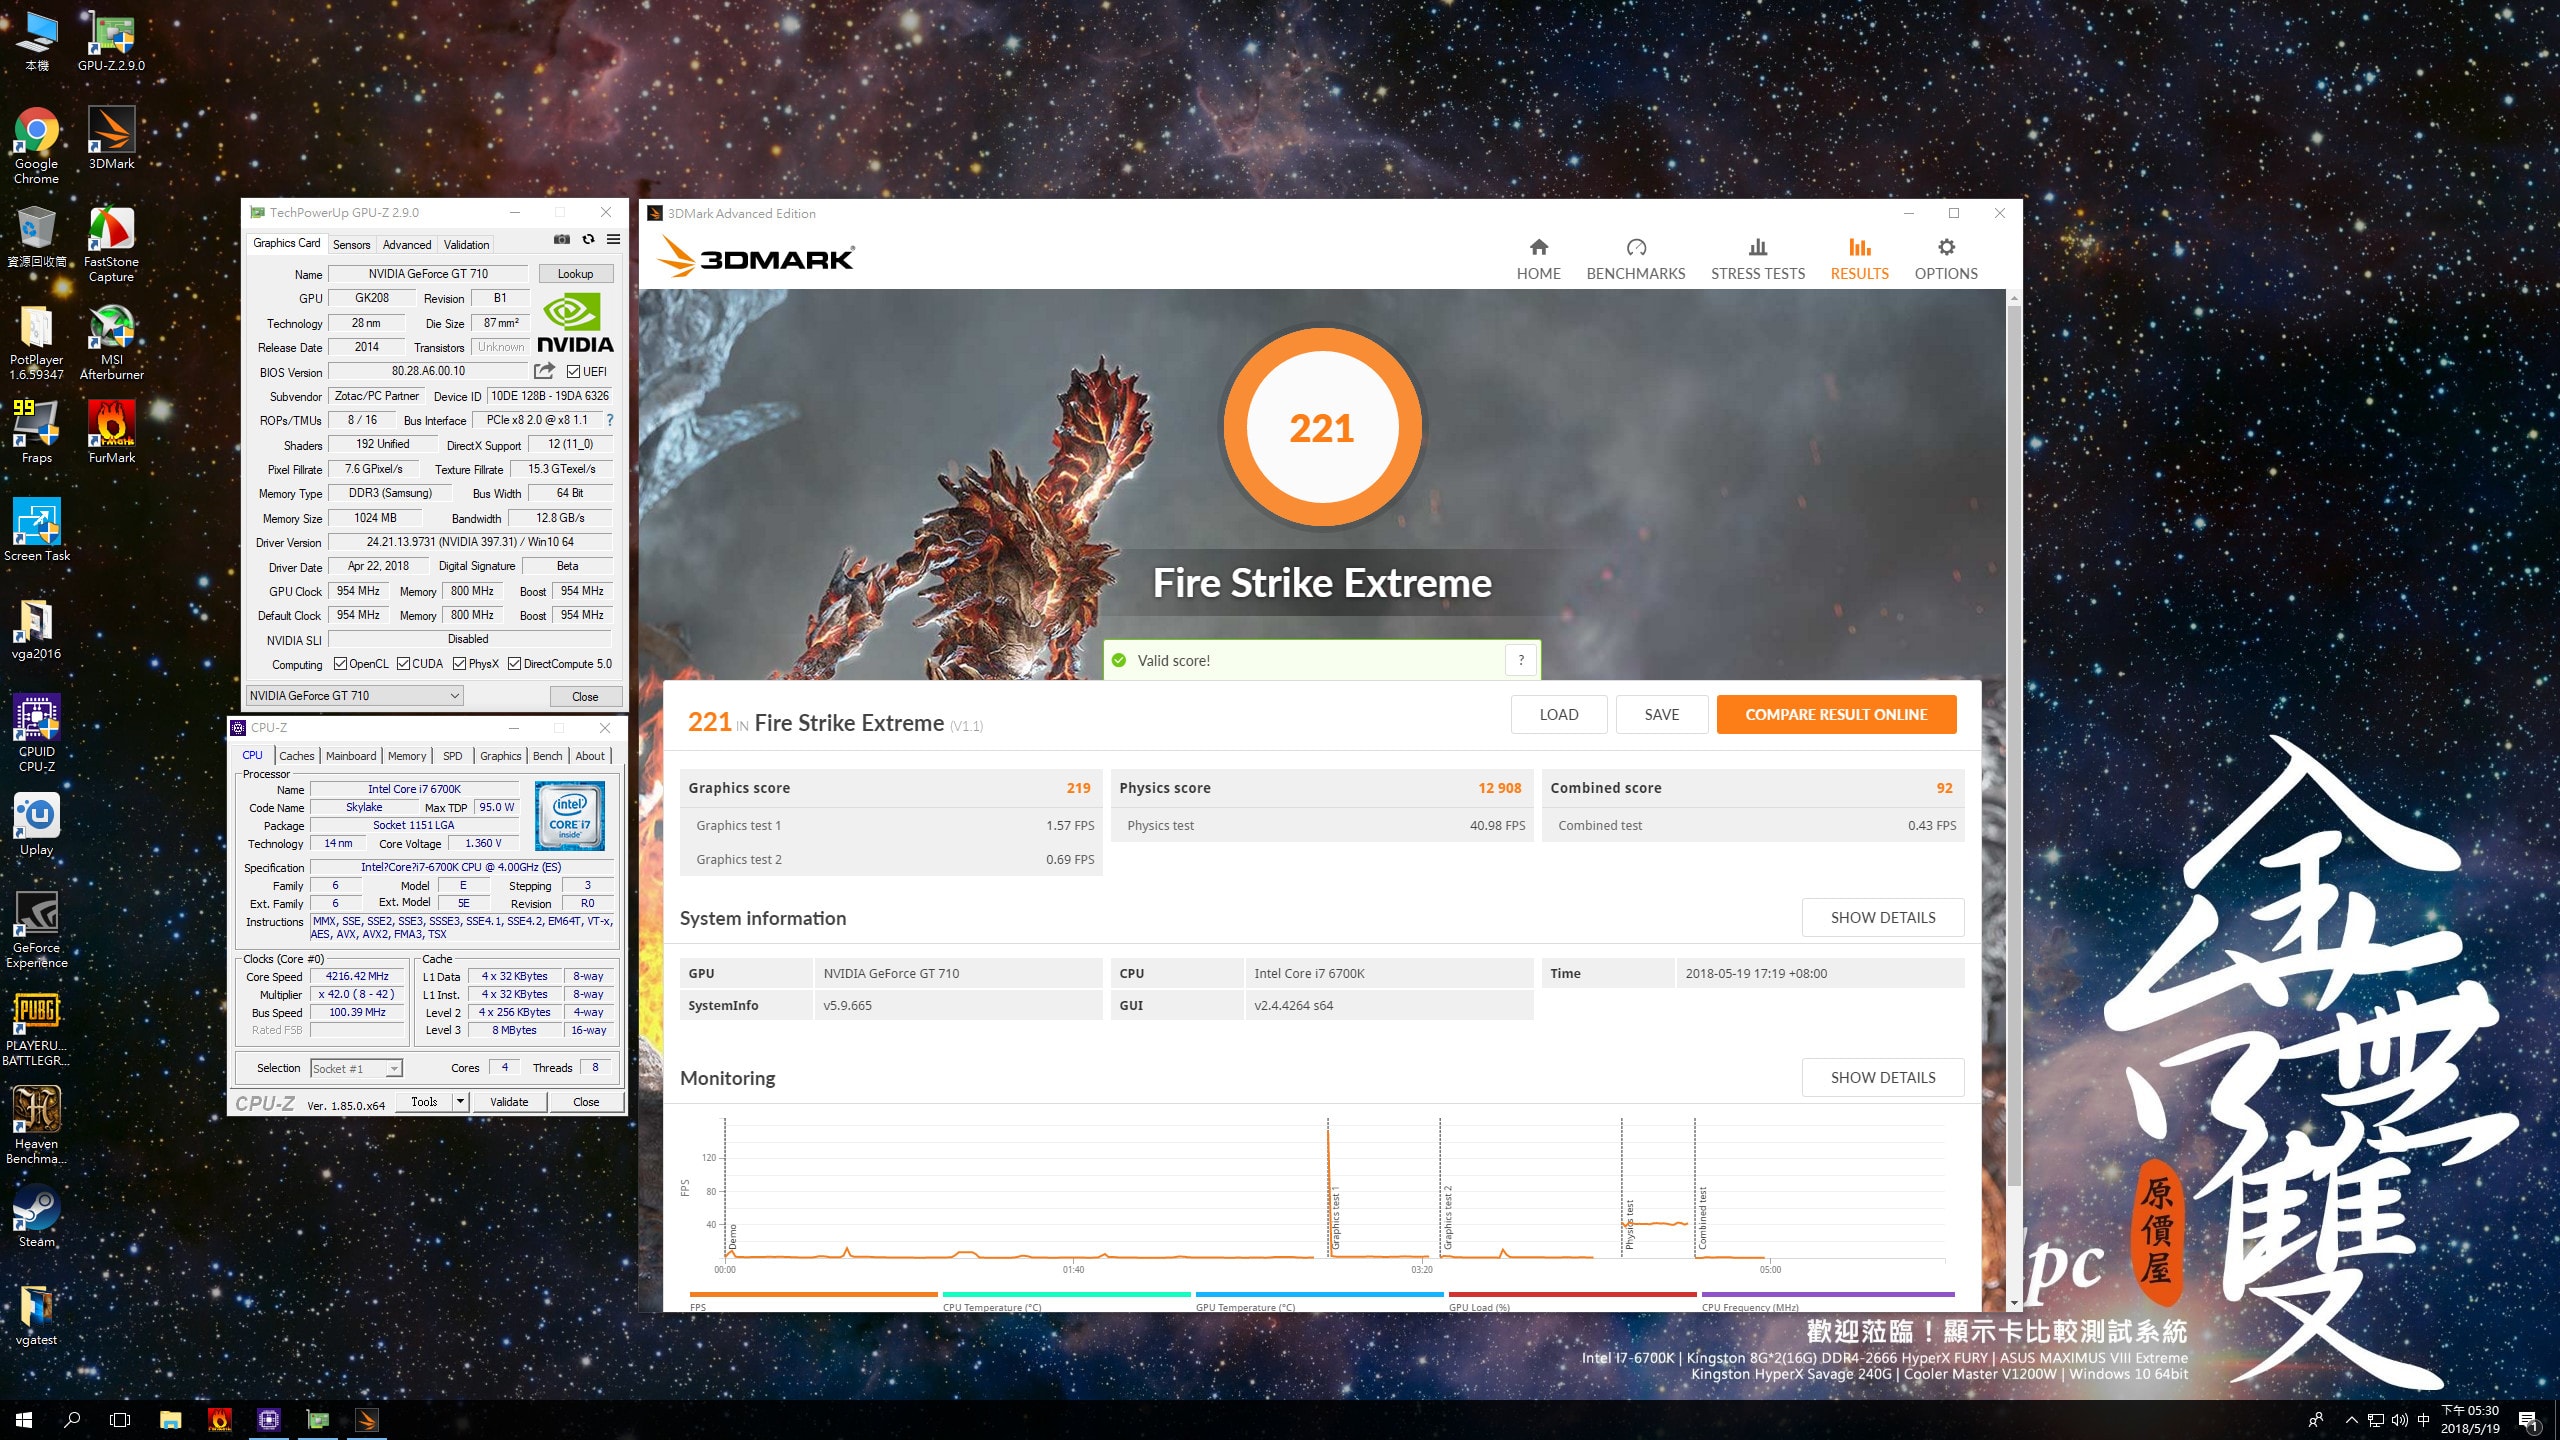Viewport: 2560px width, 1440px height.
Task: Launch FurMark from the desktop
Action: (x=111, y=432)
